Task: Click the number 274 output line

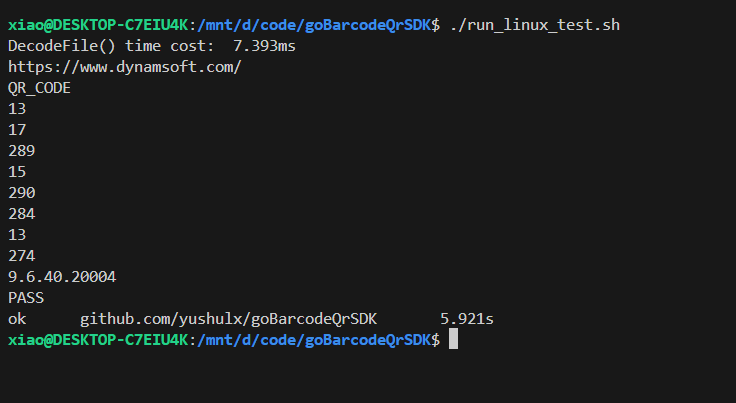Action: (21, 256)
